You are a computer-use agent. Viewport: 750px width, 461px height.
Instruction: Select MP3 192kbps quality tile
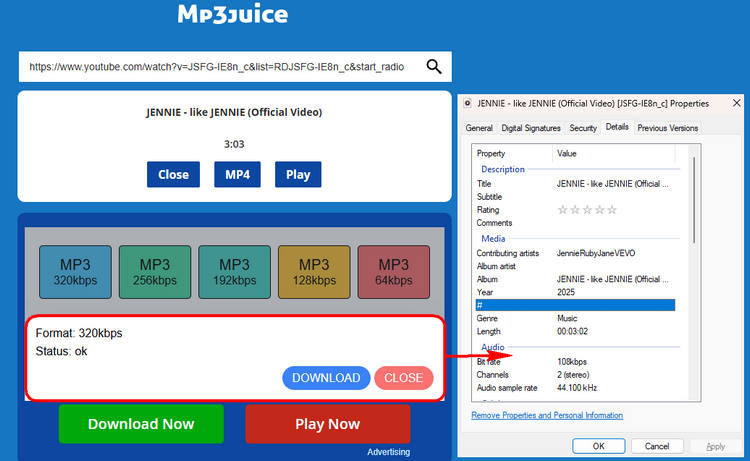234,272
